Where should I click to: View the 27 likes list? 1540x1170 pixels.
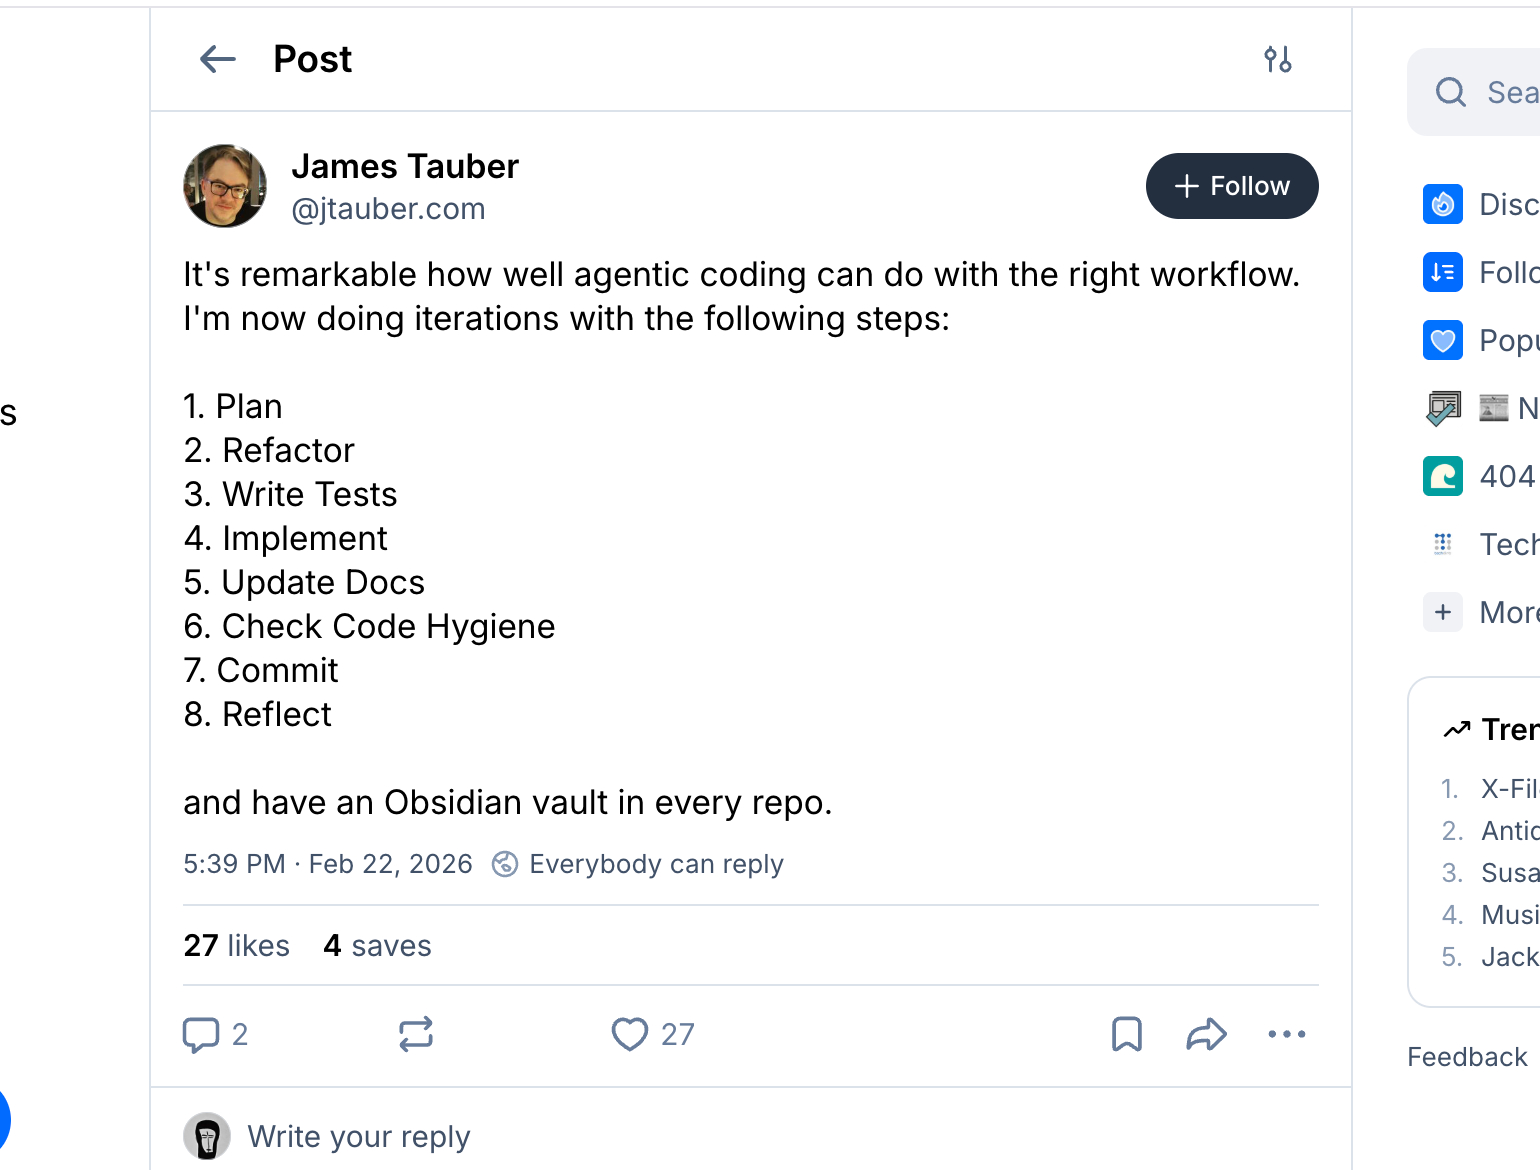(x=237, y=946)
